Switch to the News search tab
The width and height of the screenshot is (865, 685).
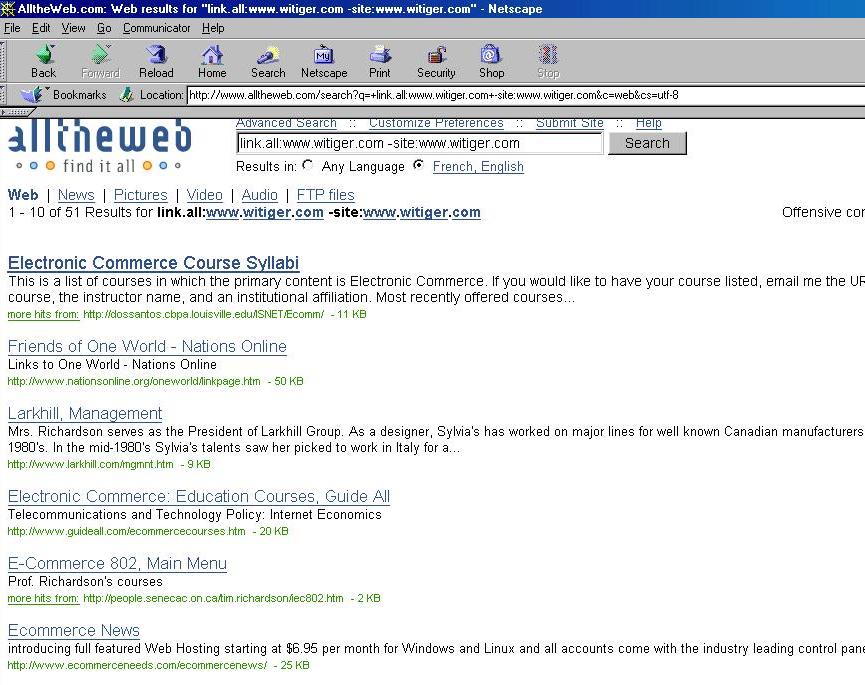click(76, 195)
